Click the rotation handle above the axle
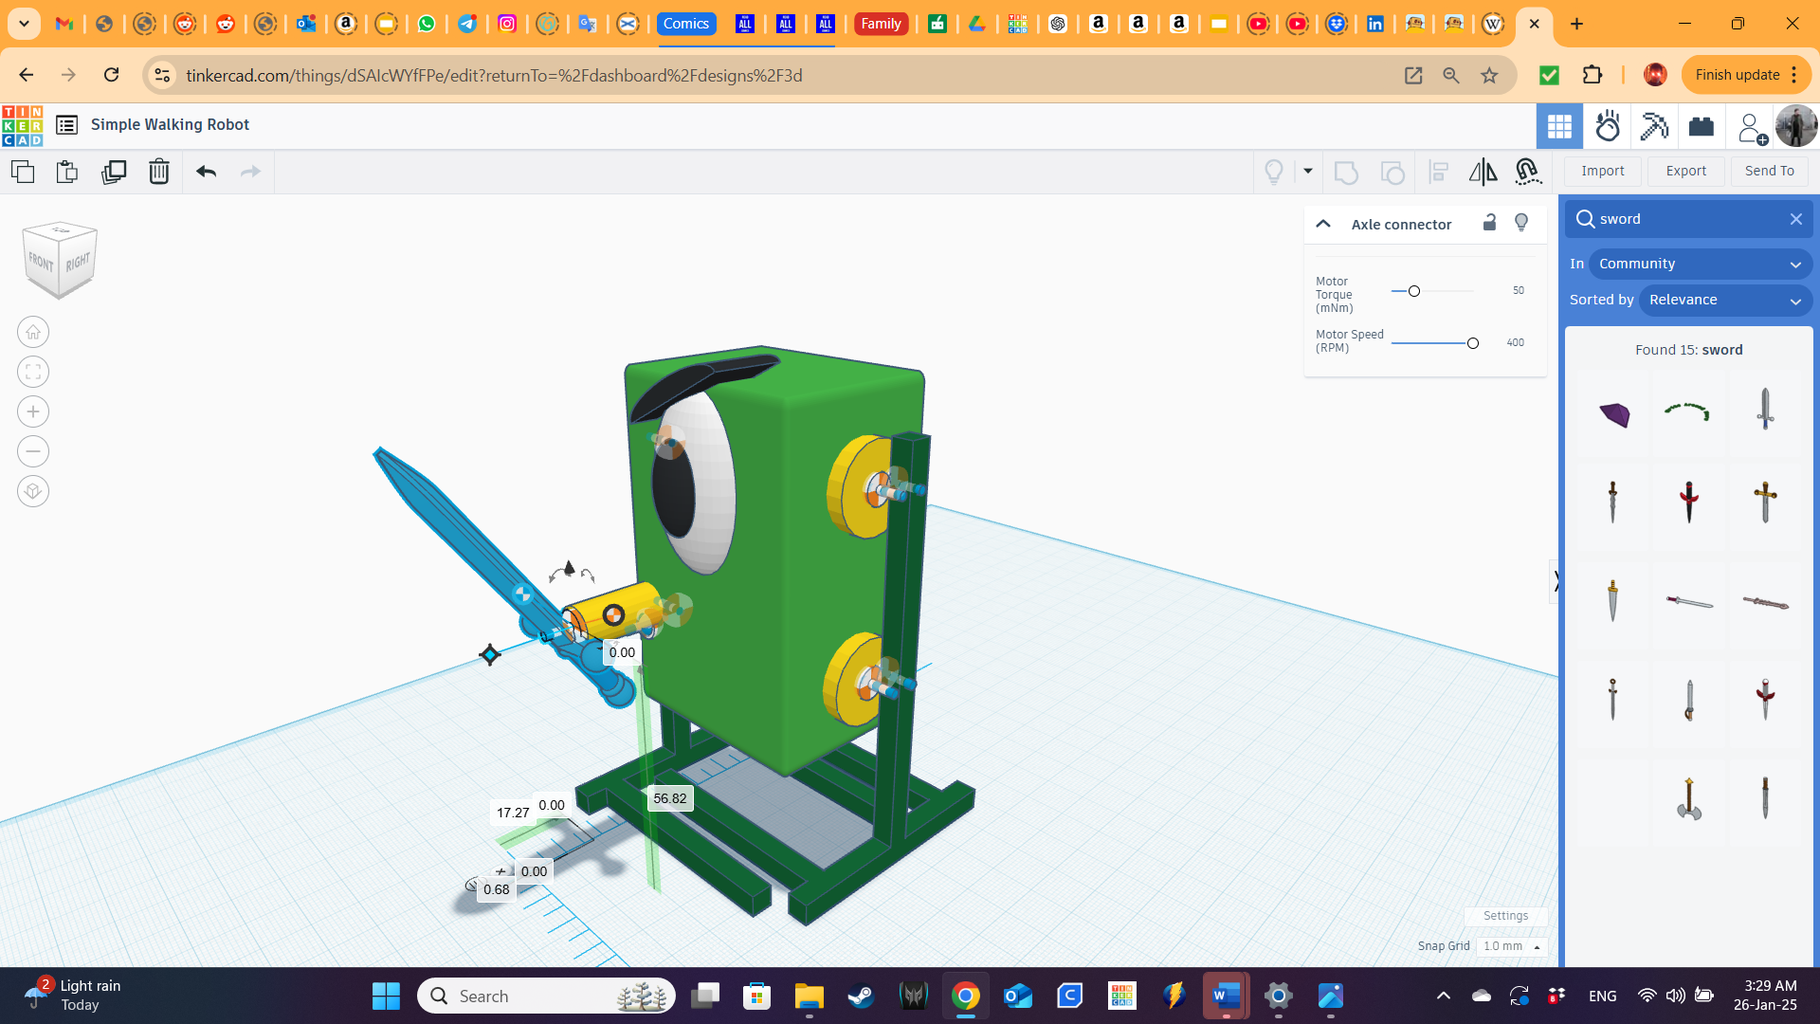 coord(570,572)
